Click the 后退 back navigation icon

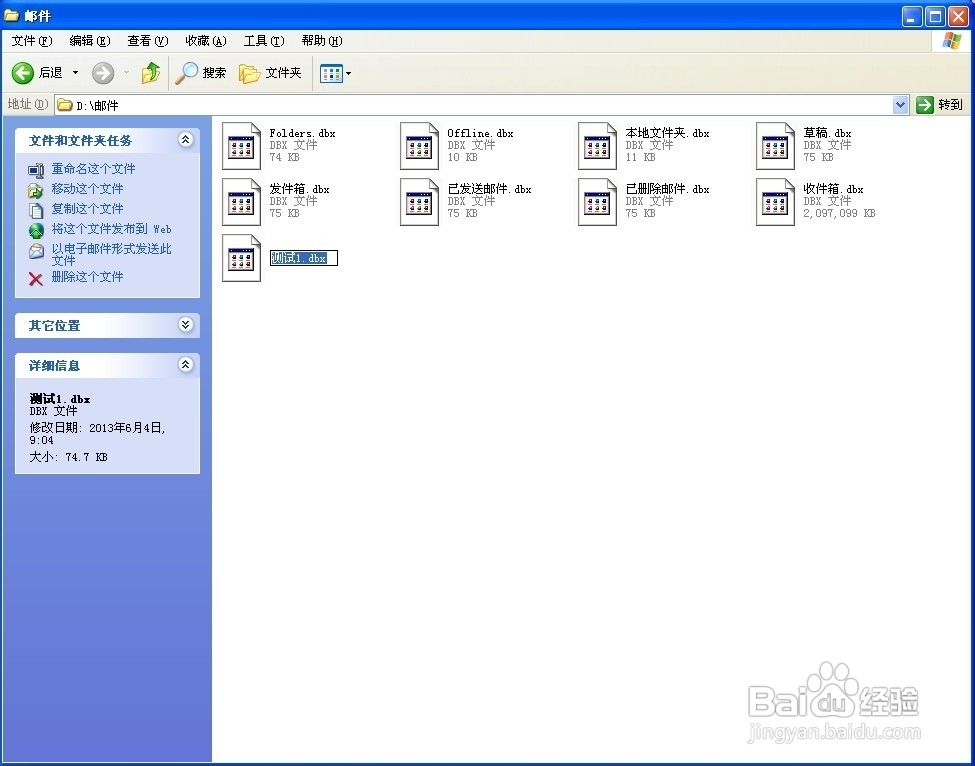[x=22, y=72]
